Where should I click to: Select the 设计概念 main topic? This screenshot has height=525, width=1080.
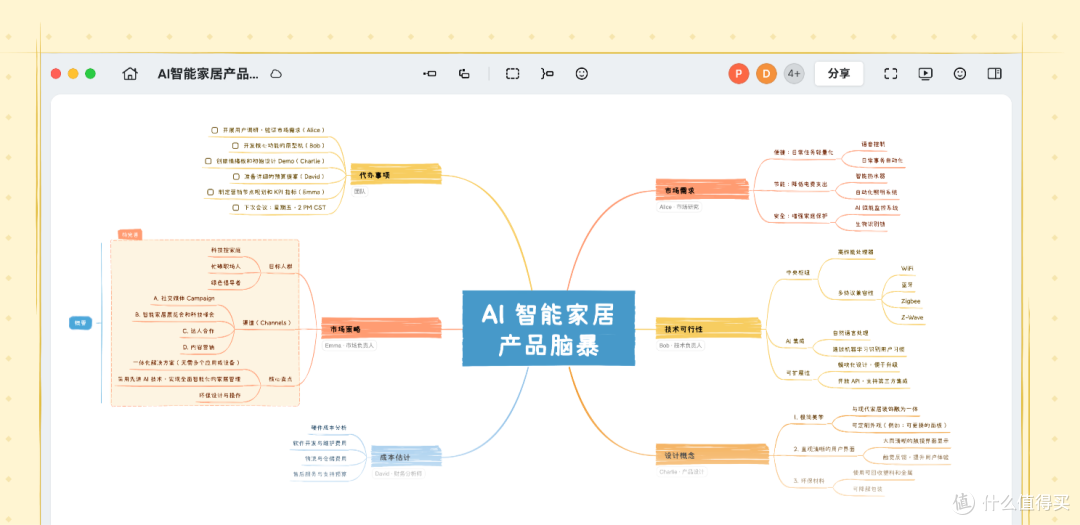712,455
